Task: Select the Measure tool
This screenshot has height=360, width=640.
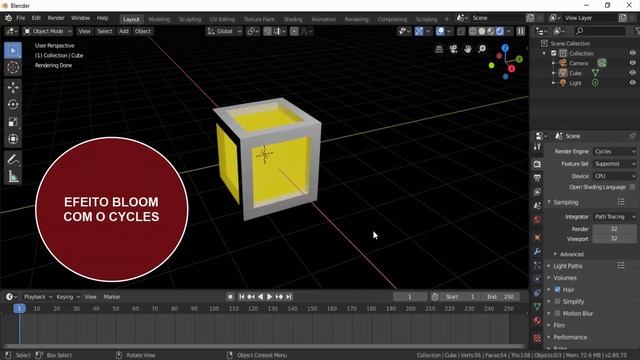Action: click(13, 176)
